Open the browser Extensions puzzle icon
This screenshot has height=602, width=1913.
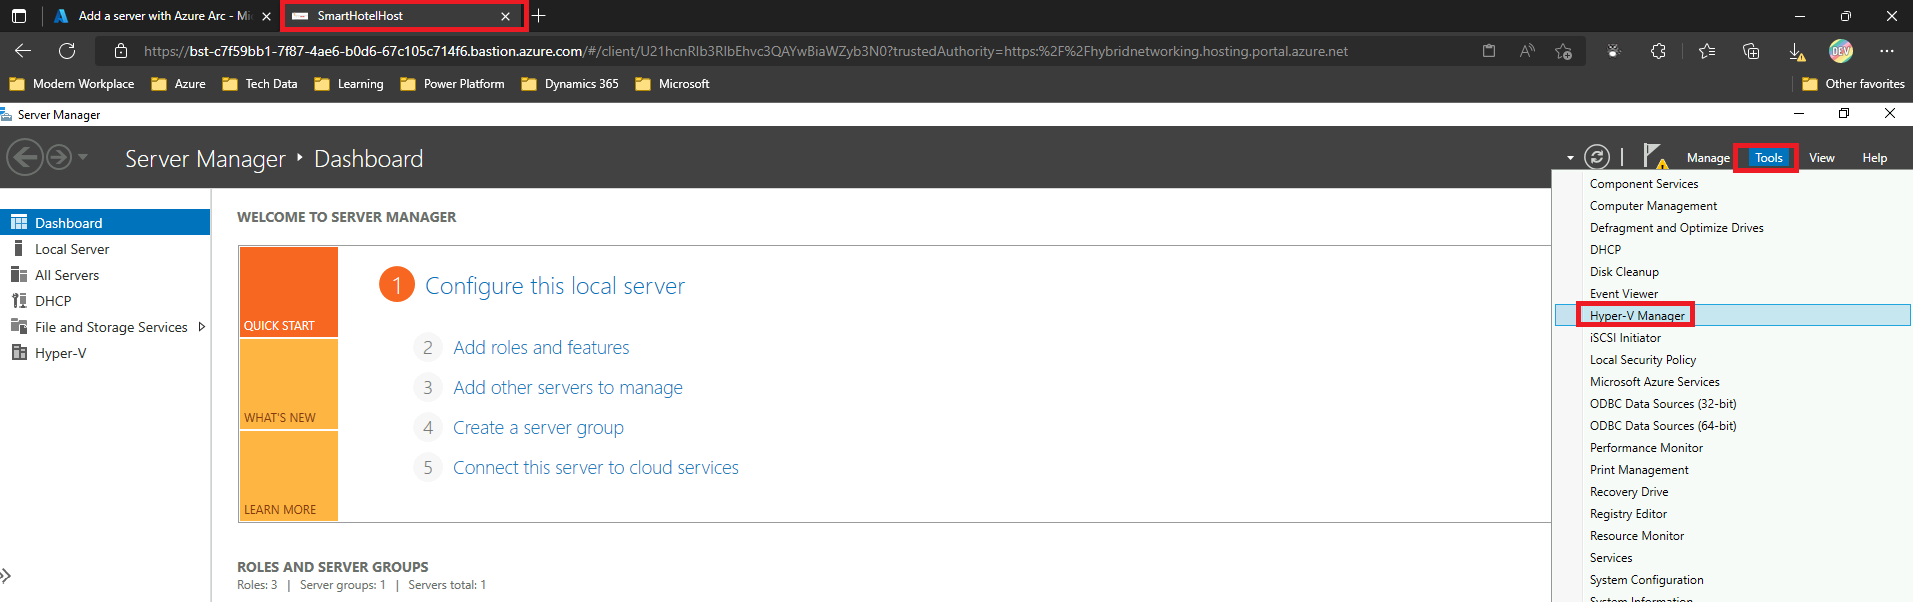pyautogui.click(x=1658, y=51)
